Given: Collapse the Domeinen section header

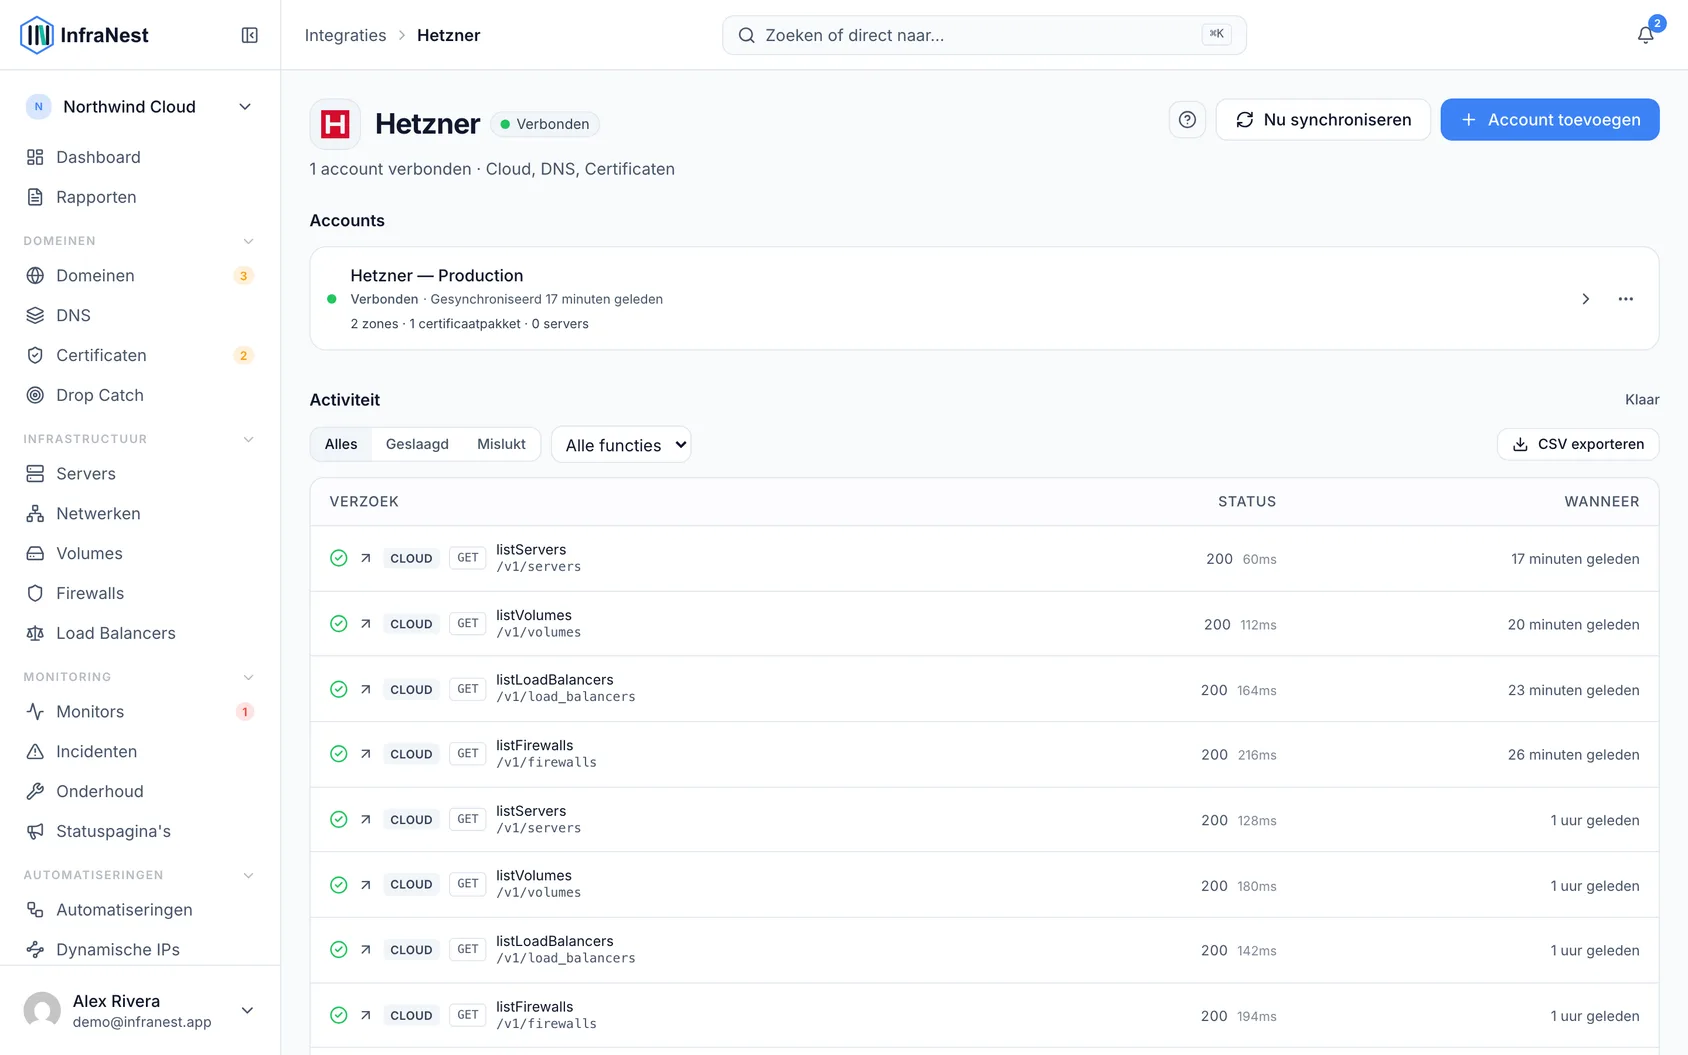Looking at the screenshot, I should click(x=140, y=241).
